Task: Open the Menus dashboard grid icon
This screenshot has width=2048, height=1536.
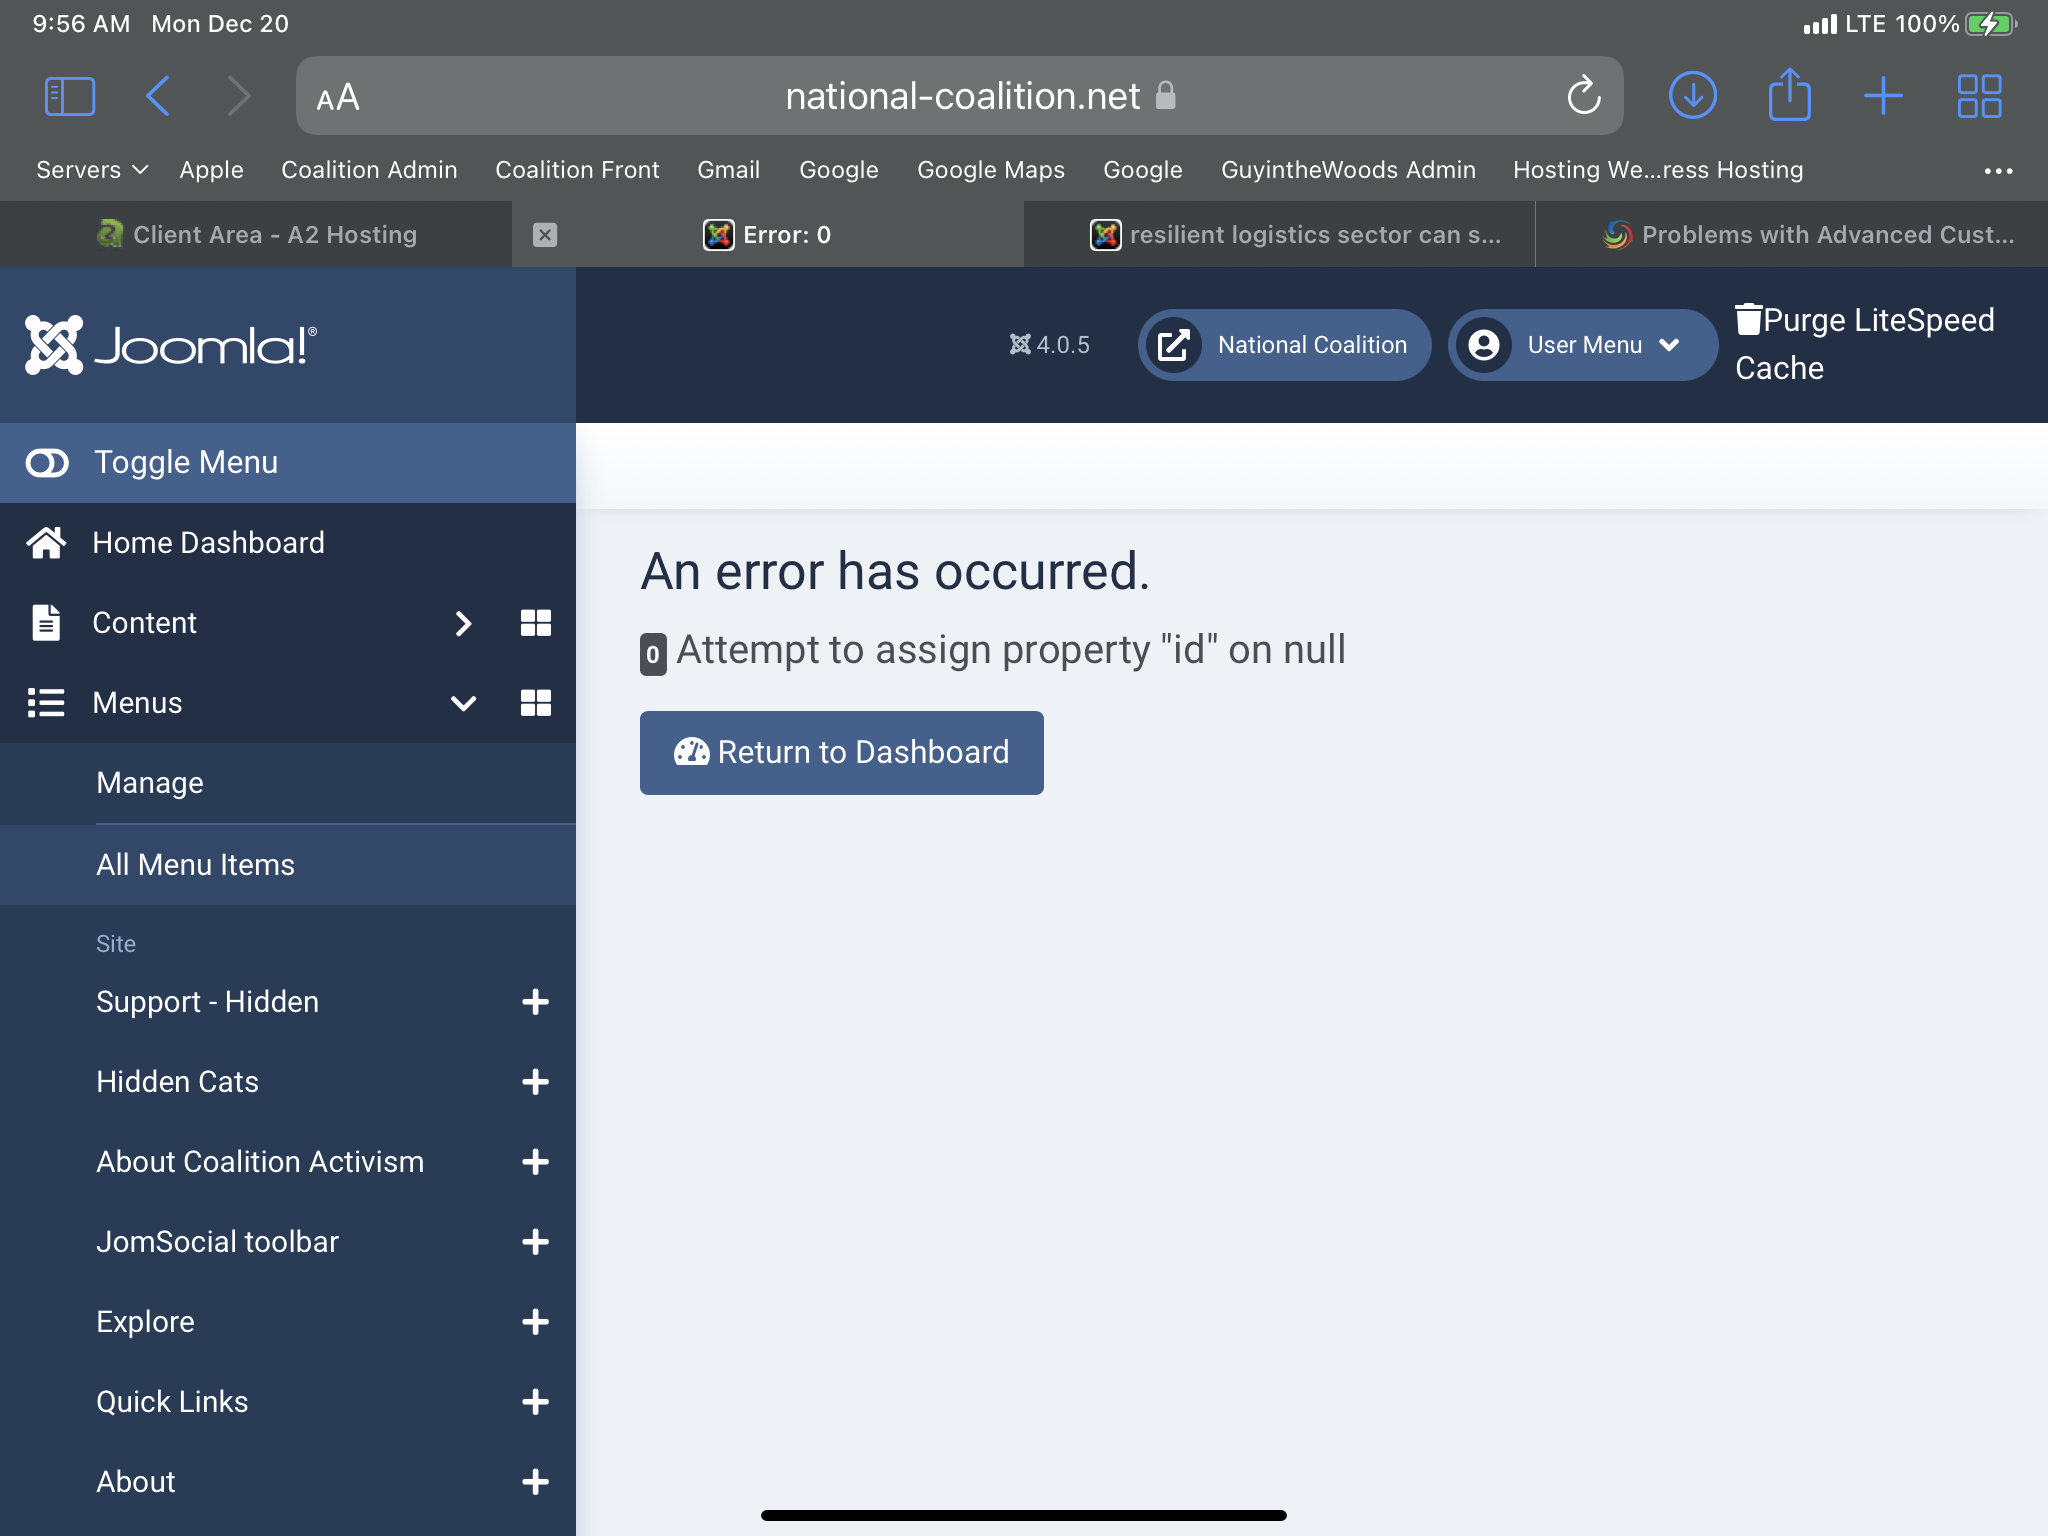Action: tap(536, 703)
